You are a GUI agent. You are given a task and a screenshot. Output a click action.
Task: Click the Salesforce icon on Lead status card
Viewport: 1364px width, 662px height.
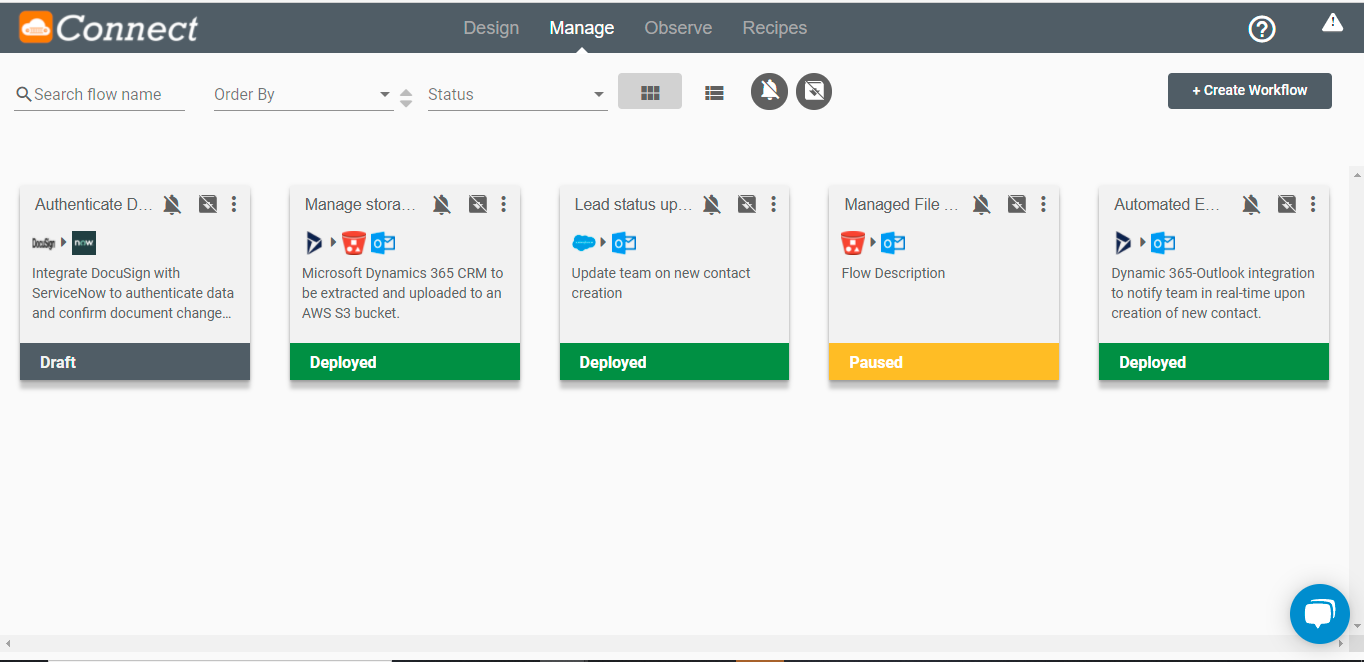[x=585, y=242]
